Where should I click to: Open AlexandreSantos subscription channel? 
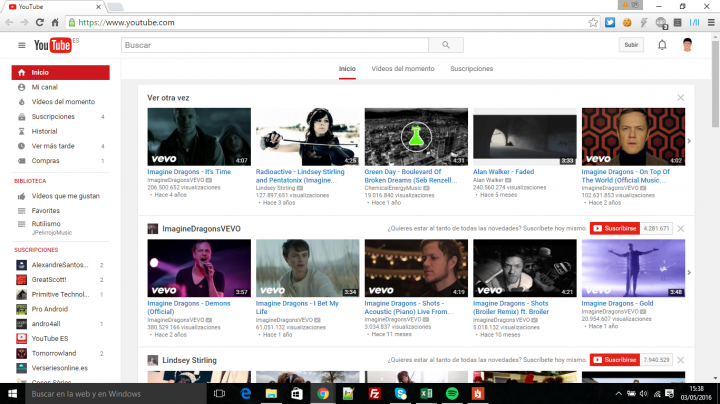[61, 265]
